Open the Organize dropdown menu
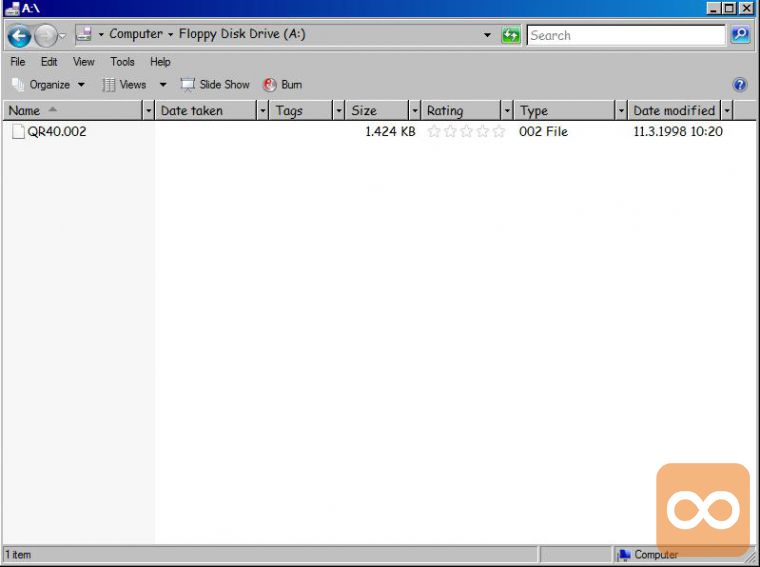The height and width of the screenshot is (567, 760). 49,85
